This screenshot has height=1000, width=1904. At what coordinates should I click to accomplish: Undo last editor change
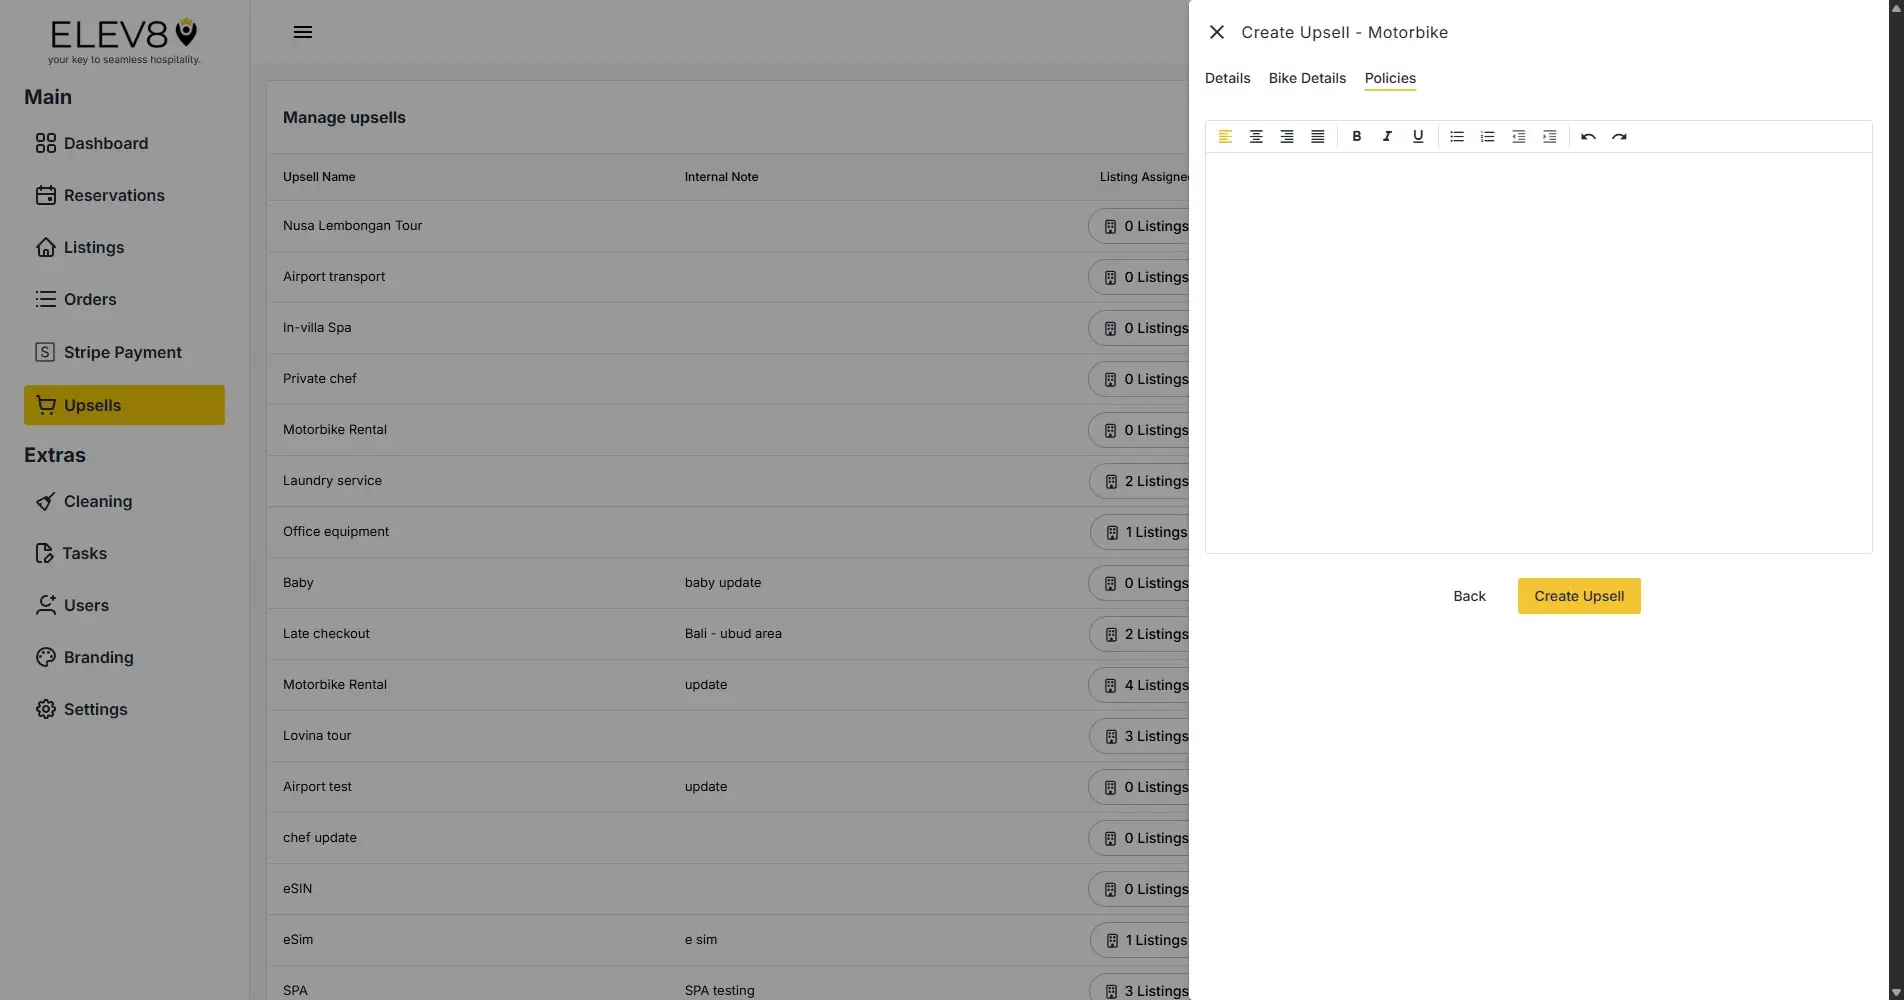tap(1588, 137)
